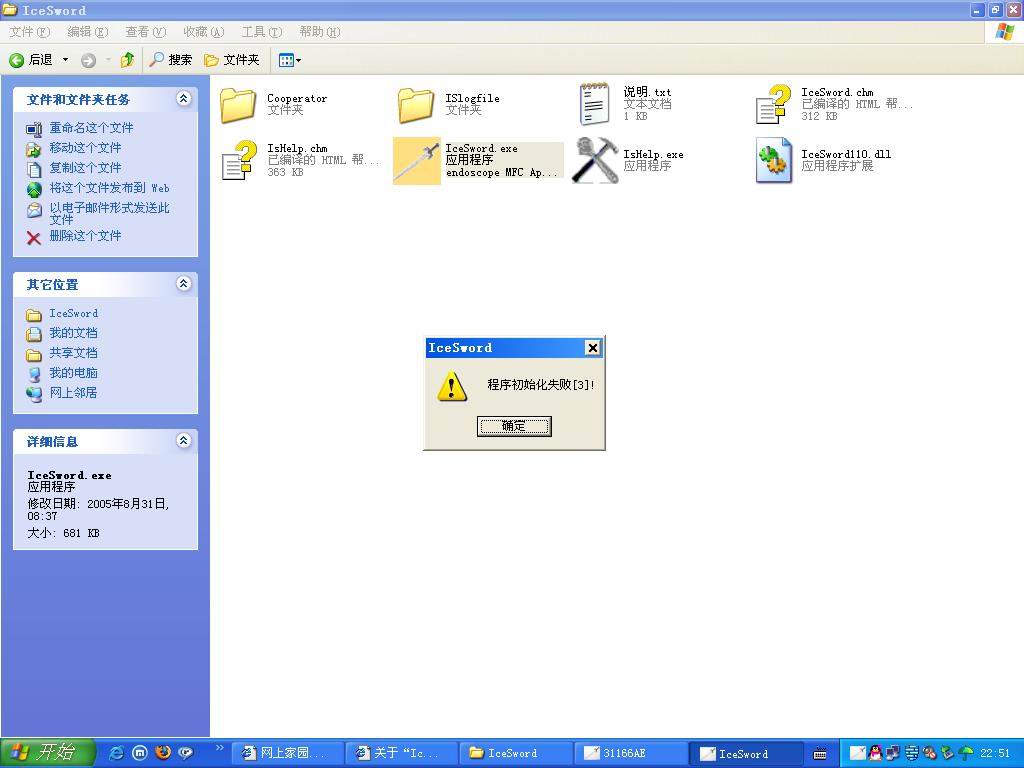Click the green umbrella tray icon
The image size is (1024, 768).
[x=965, y=753]
